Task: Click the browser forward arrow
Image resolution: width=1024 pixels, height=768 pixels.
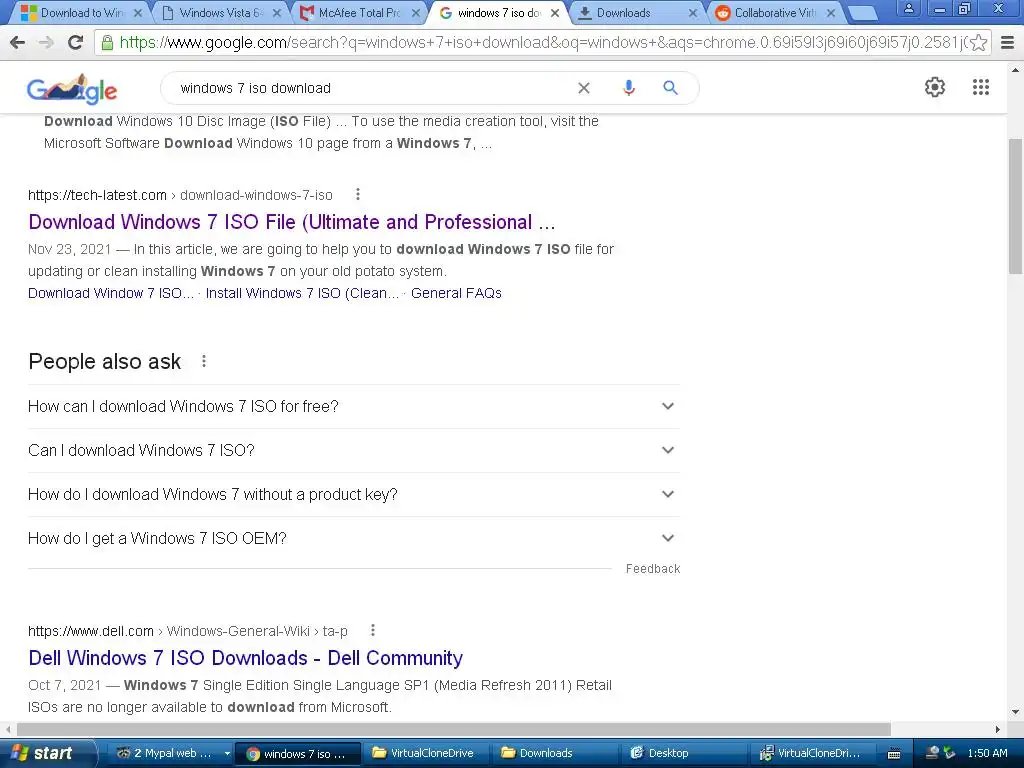Action: [46, 42]
